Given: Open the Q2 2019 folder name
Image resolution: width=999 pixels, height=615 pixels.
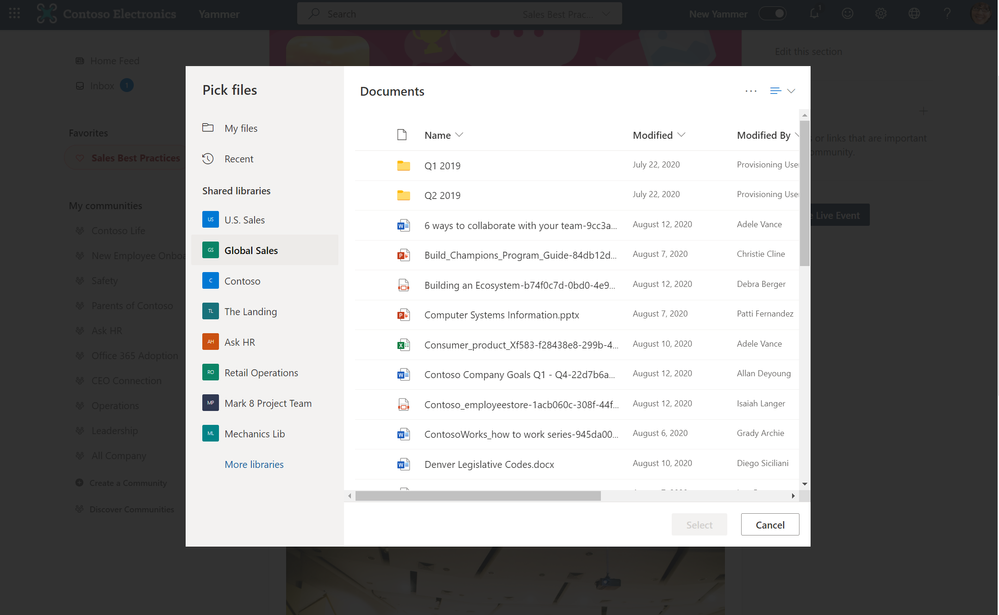Looking at the screenshot, I should point(442,196).
